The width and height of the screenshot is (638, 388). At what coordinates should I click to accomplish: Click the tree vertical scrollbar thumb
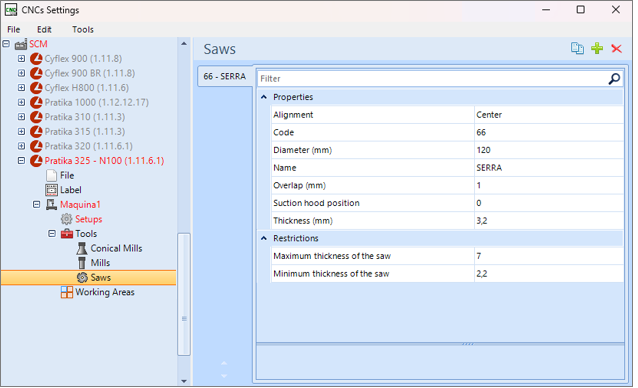184,294
